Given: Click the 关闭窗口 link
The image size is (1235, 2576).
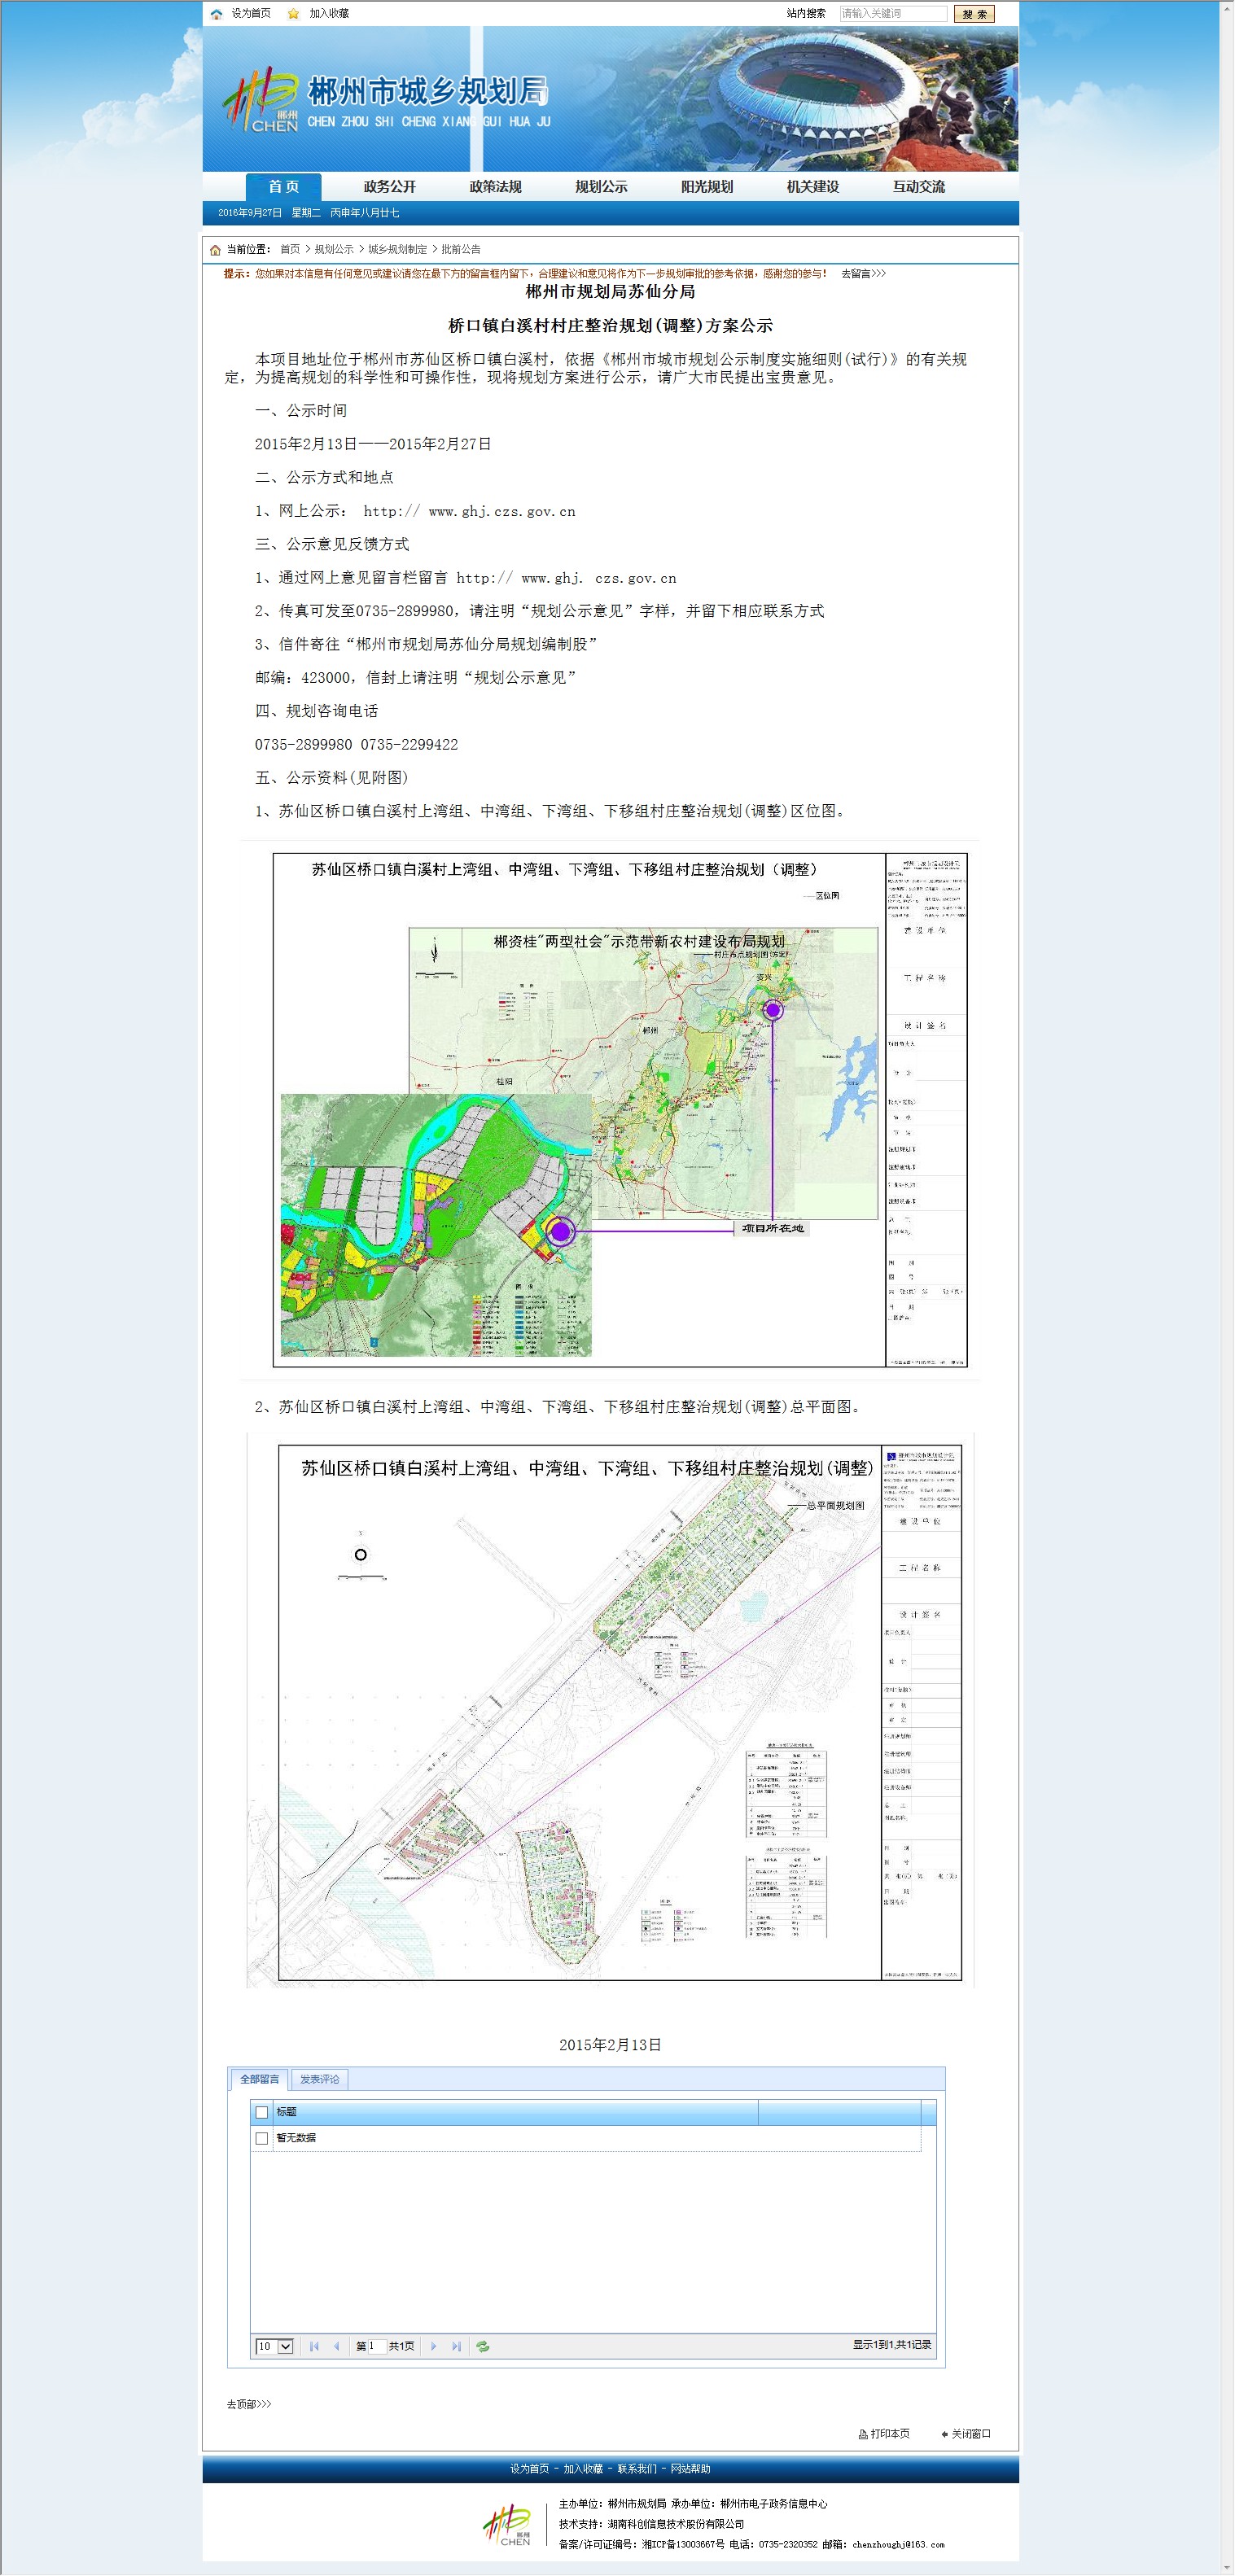Looking at the screenshot, I should pos(971,2434).
